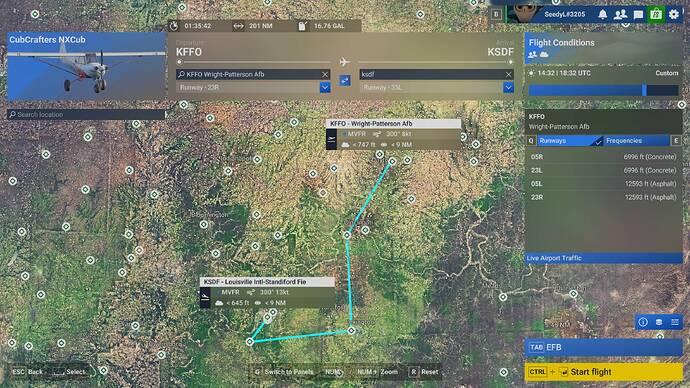Click the runway icon beside KFFO weather box
The width and height of the screenshot is (690, 388).
click(x=332, y=139)
